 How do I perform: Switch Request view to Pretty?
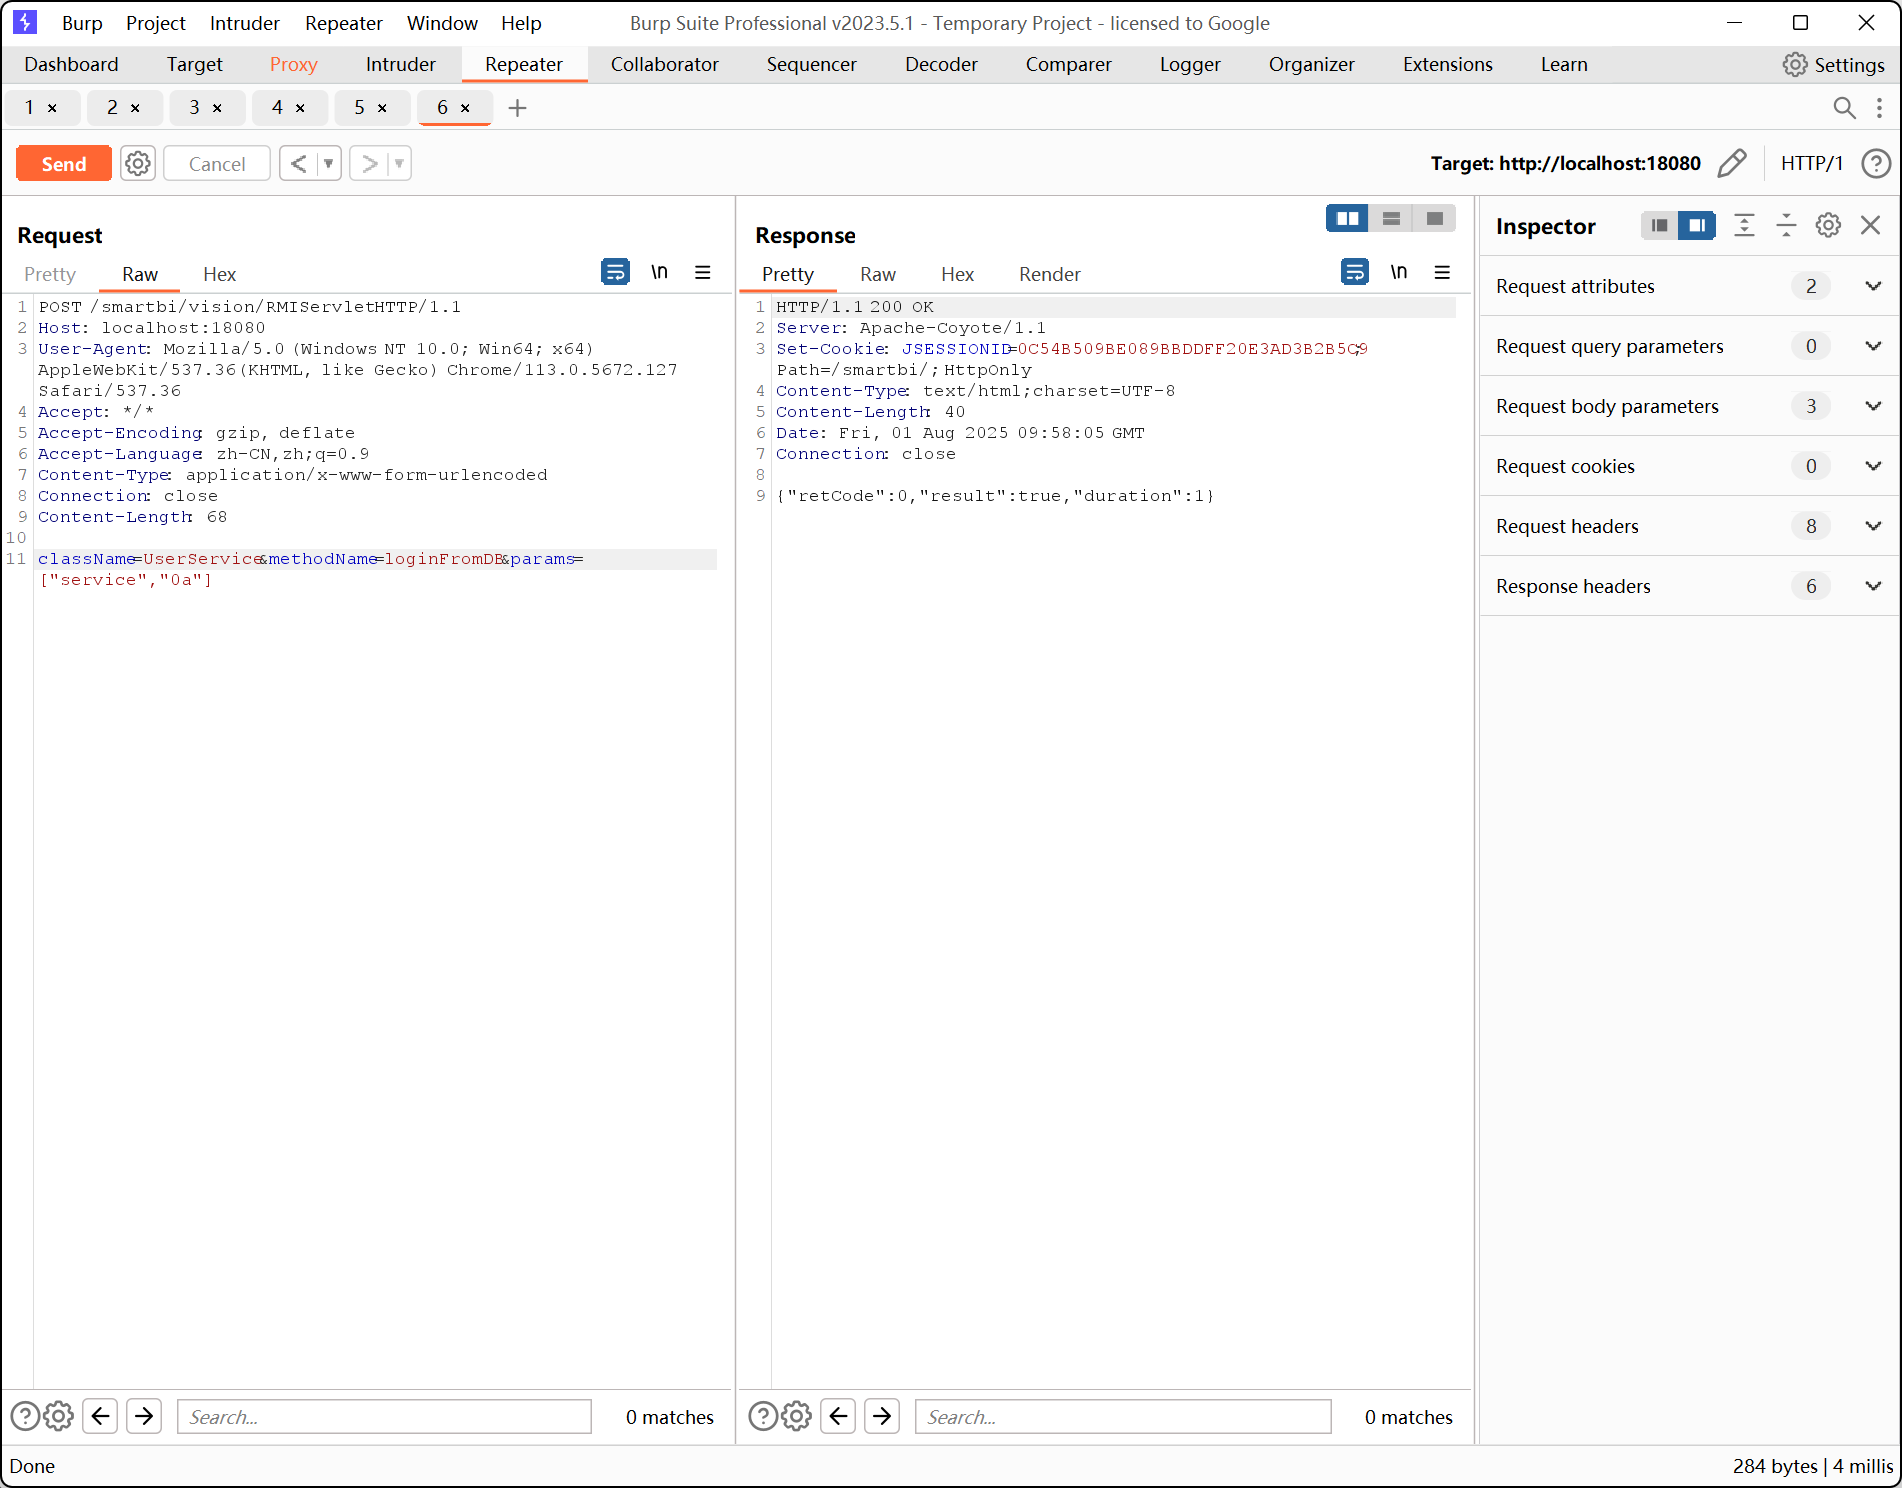tap(49, 274)
